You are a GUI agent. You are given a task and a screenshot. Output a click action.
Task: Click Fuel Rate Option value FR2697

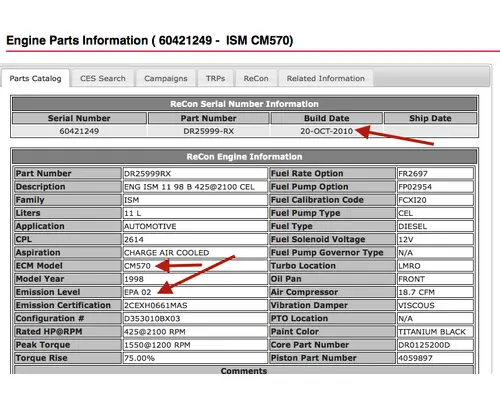pyautogui.click(x=435, y=173)
